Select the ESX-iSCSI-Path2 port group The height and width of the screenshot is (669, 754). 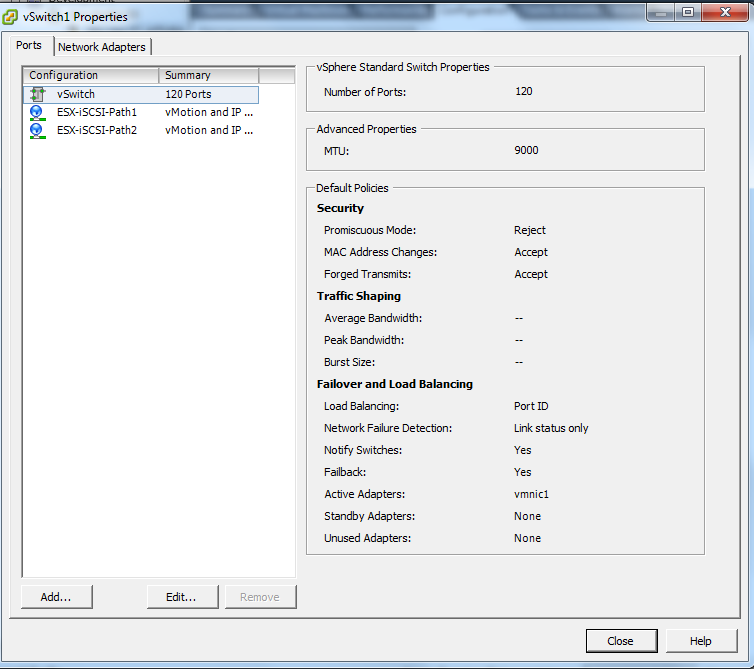point(141,131)
